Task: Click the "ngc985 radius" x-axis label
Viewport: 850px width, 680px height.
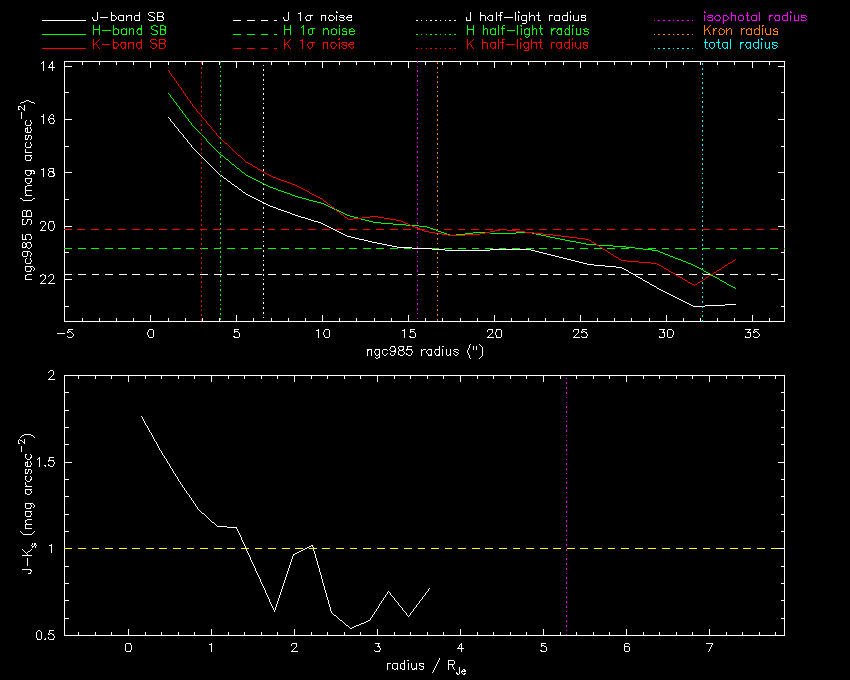Action: 423,352
